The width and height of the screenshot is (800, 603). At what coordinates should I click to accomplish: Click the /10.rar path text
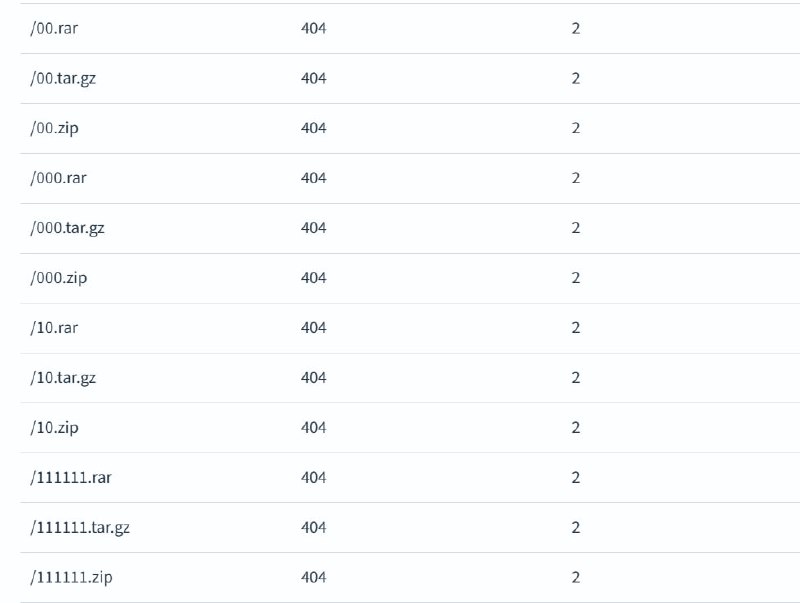pyautogui.click(x=54, y=328)
